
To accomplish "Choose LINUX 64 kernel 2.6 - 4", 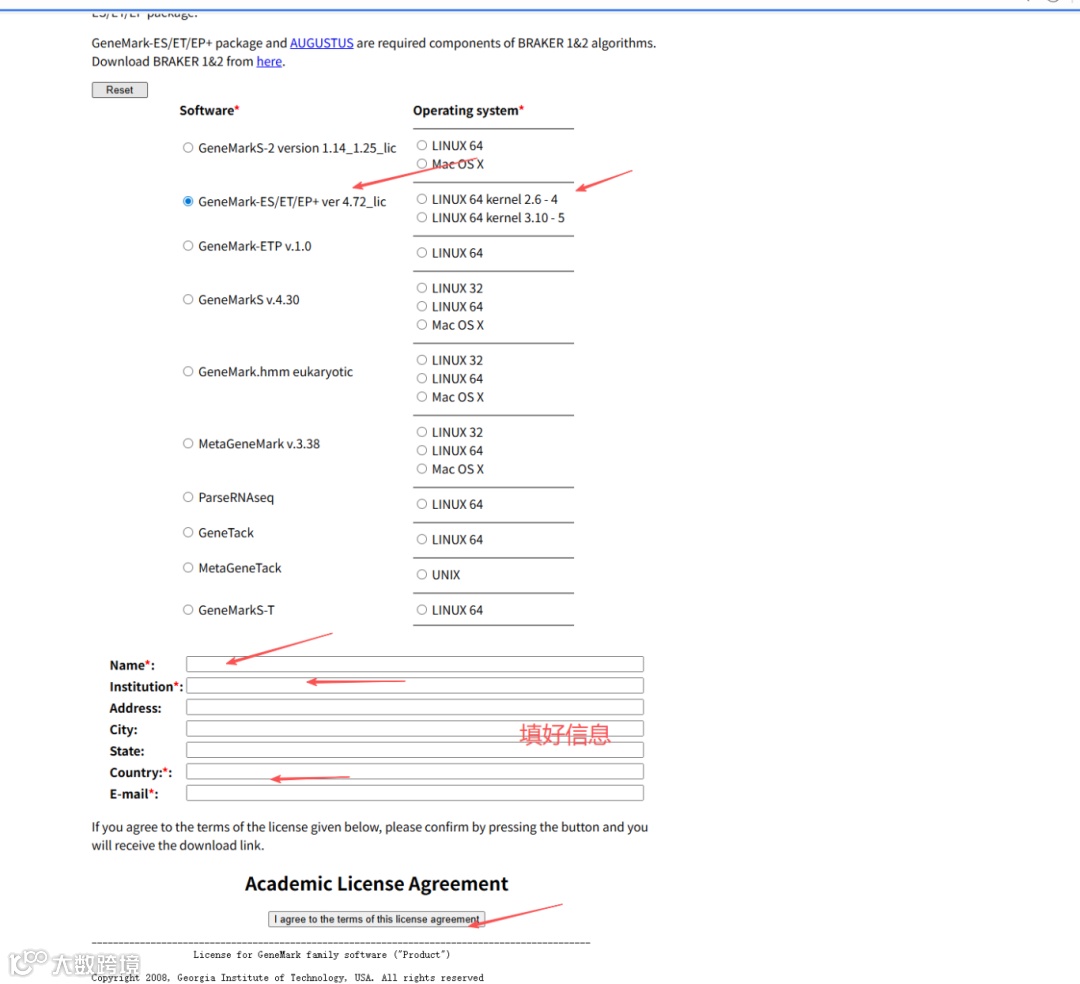I will (x=422, y=199).
